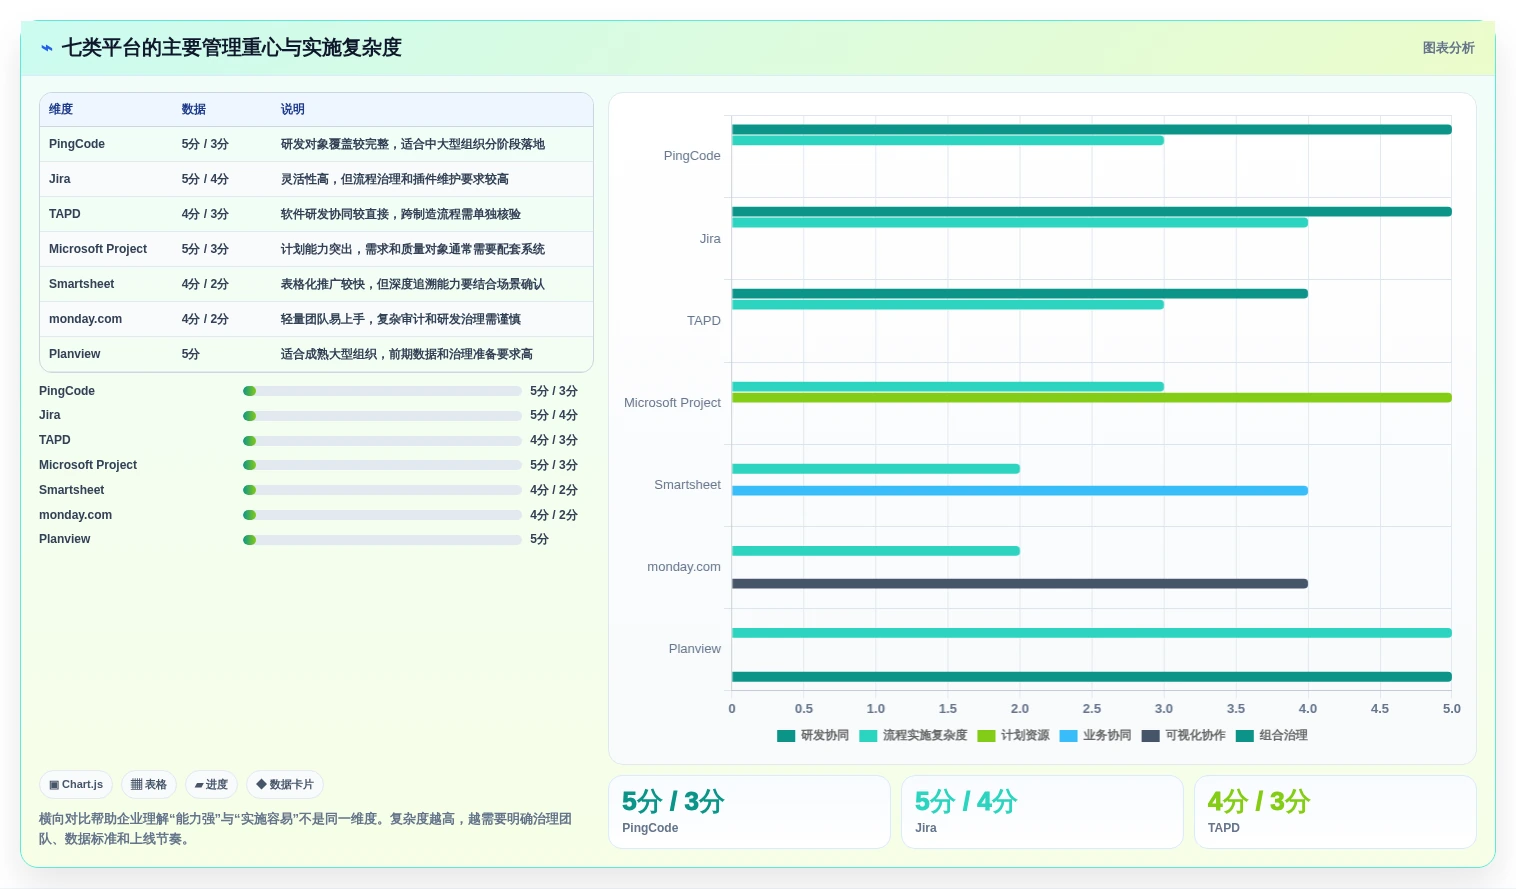Click the Microsoft Project chart axis label
The height and width of the screenshot is (889, 1516).
672,403
